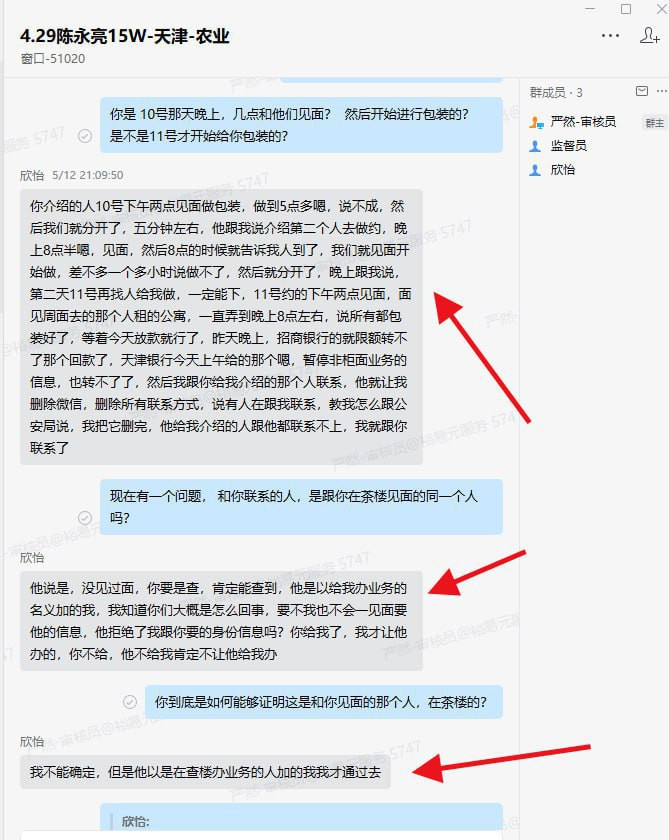Click the group title 4.29陈永亮15W-天津-农业

coord(125,36)
